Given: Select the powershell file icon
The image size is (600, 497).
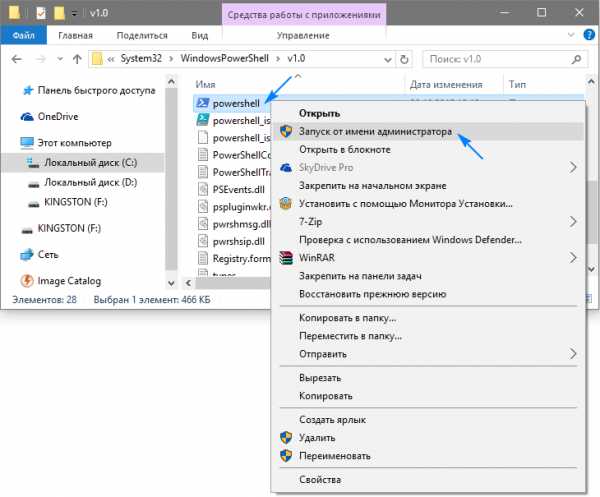Looking at the screenshot, I should click(x=202, y=103).
